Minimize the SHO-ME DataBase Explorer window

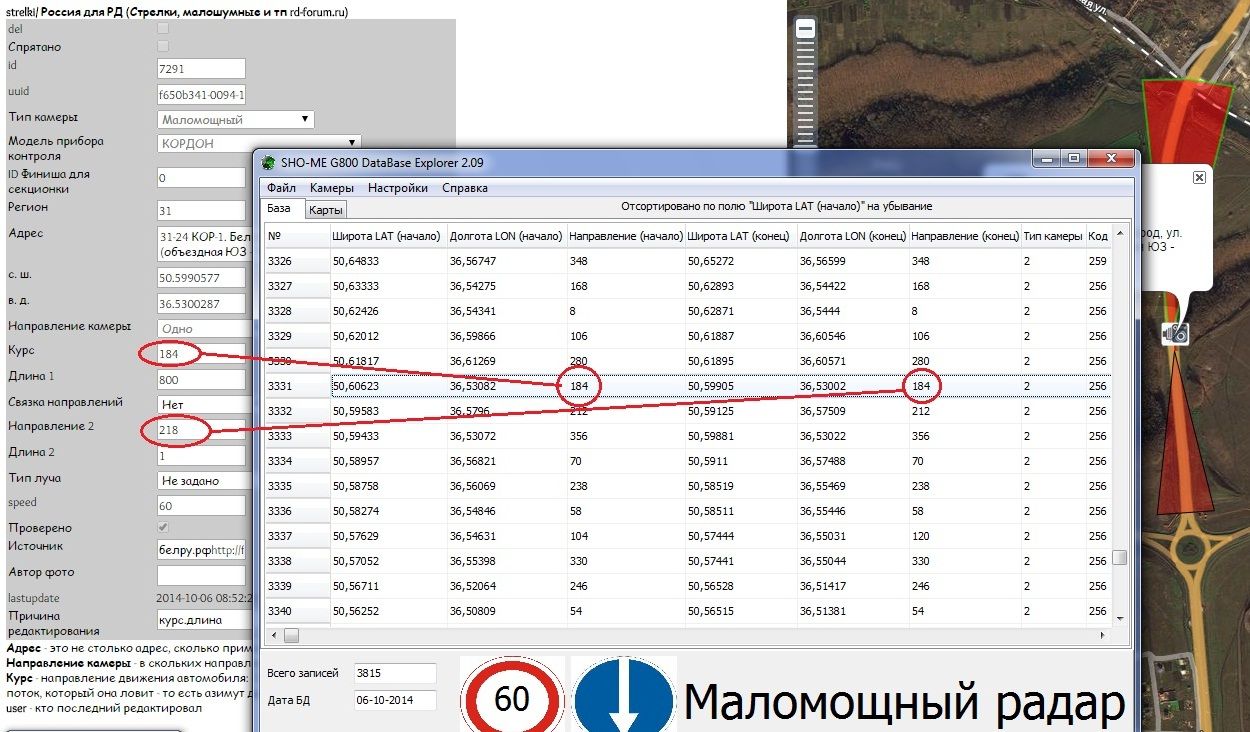tap(1048, 159)
